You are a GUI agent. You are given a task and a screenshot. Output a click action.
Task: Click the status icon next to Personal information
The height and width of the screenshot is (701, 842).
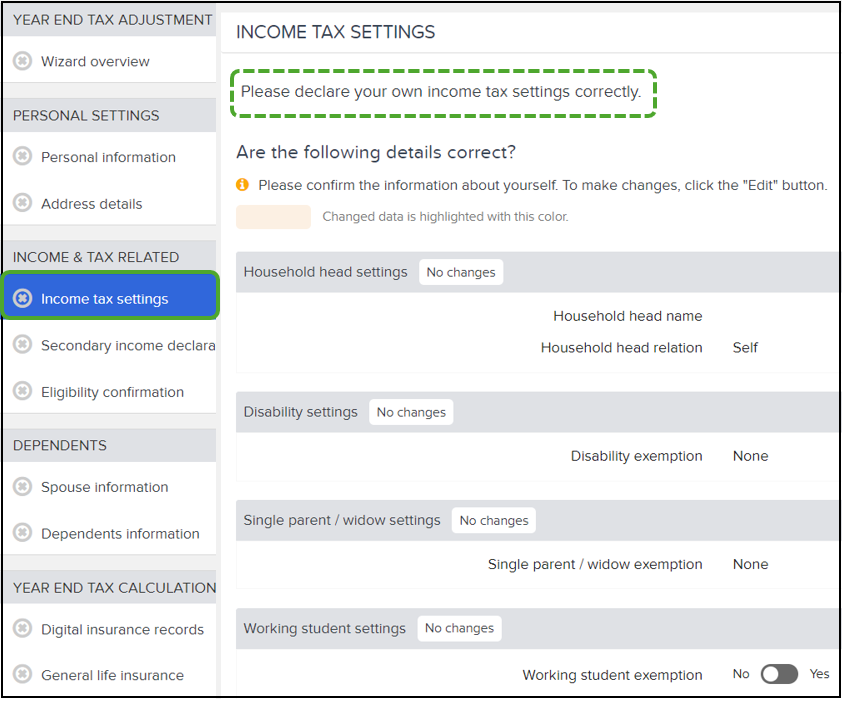(x=22, y=156)
